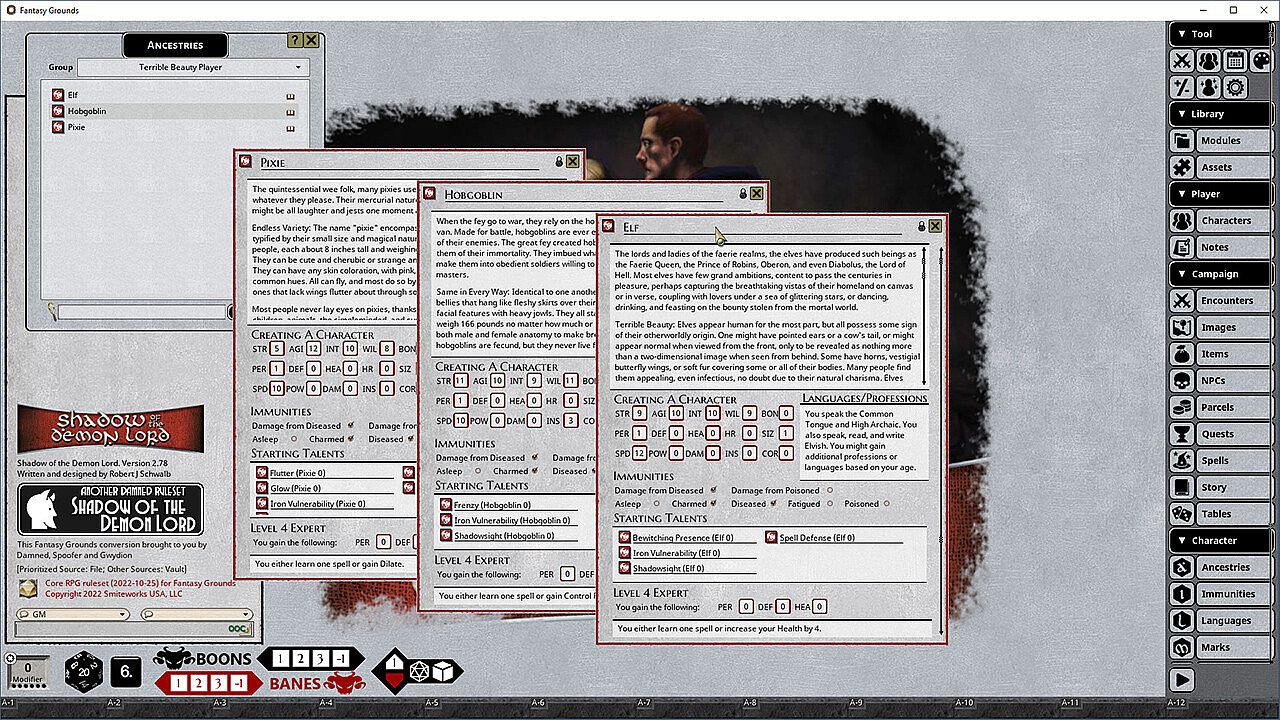1280x720 pixels.
Task: Click the Bewitching Presence talent link icon
Action: click(624, 537)
